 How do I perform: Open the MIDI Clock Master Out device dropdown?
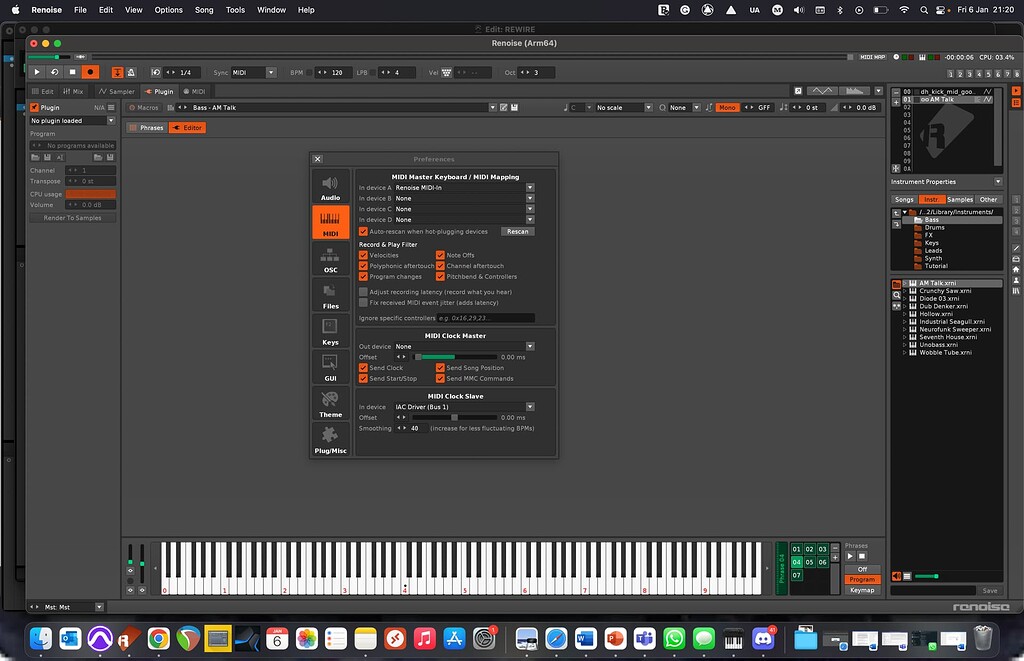point(464,346)
